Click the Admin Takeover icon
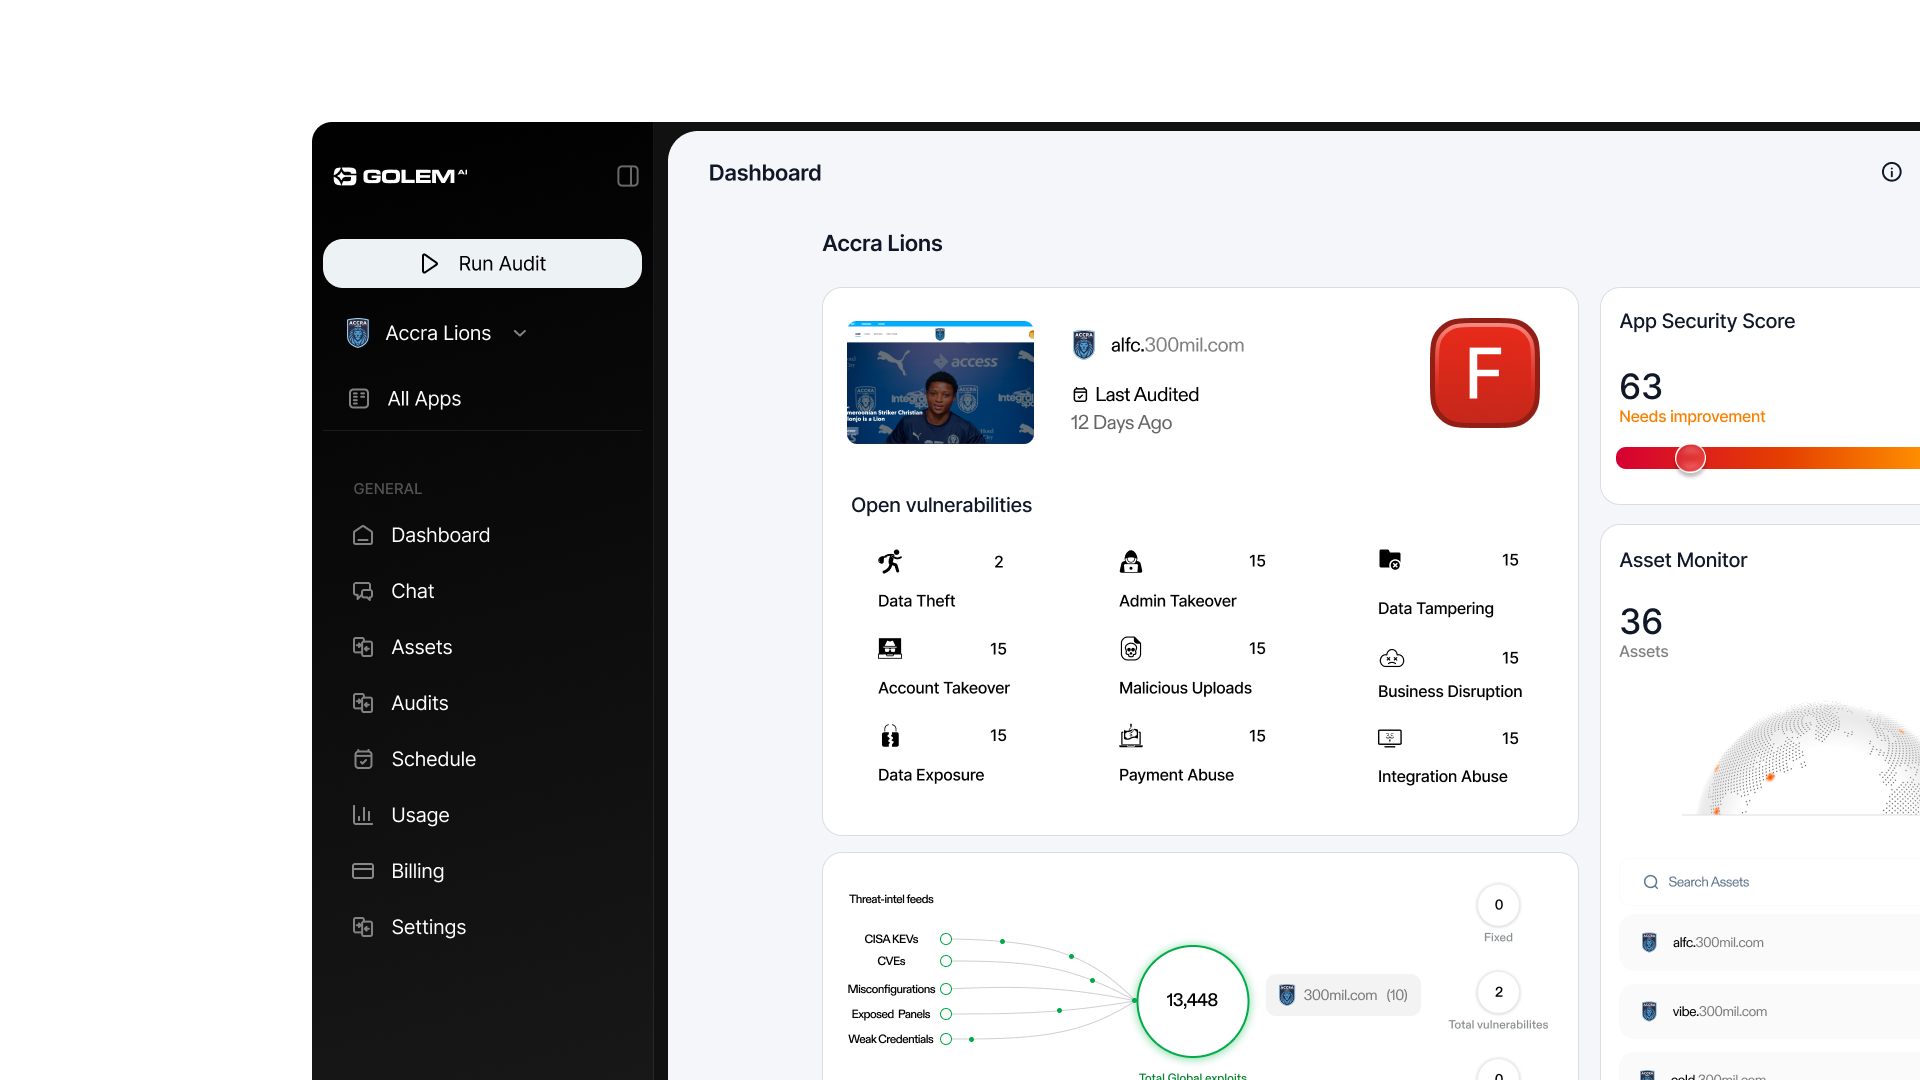The height and width of the screenshot is (1080, 1920). point(1131,561)
